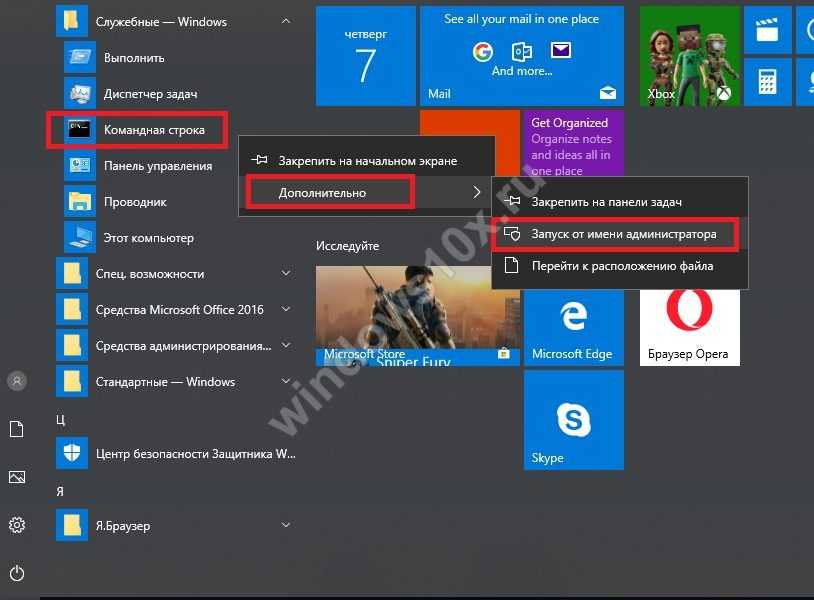Open the Get Organized OneNote tile

(574, 143)
